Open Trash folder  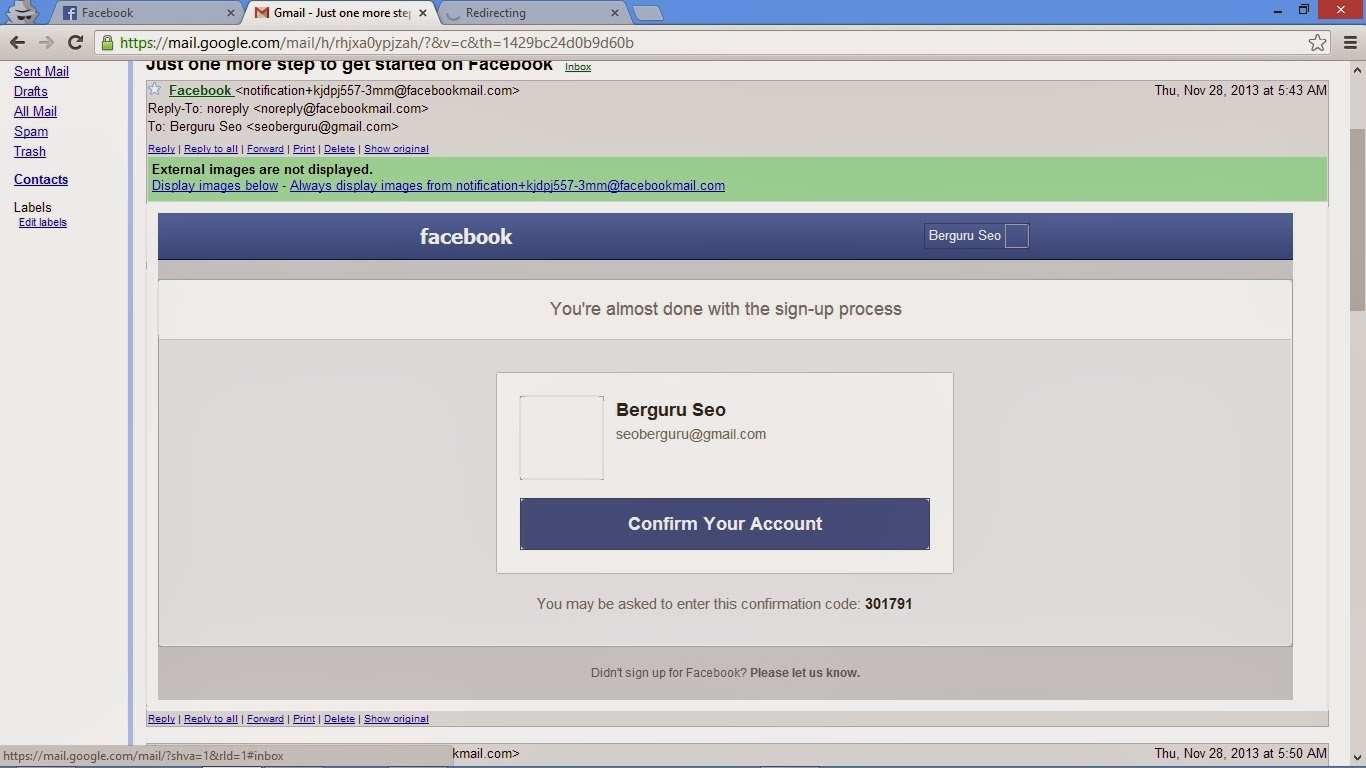(x=29, y=151)
